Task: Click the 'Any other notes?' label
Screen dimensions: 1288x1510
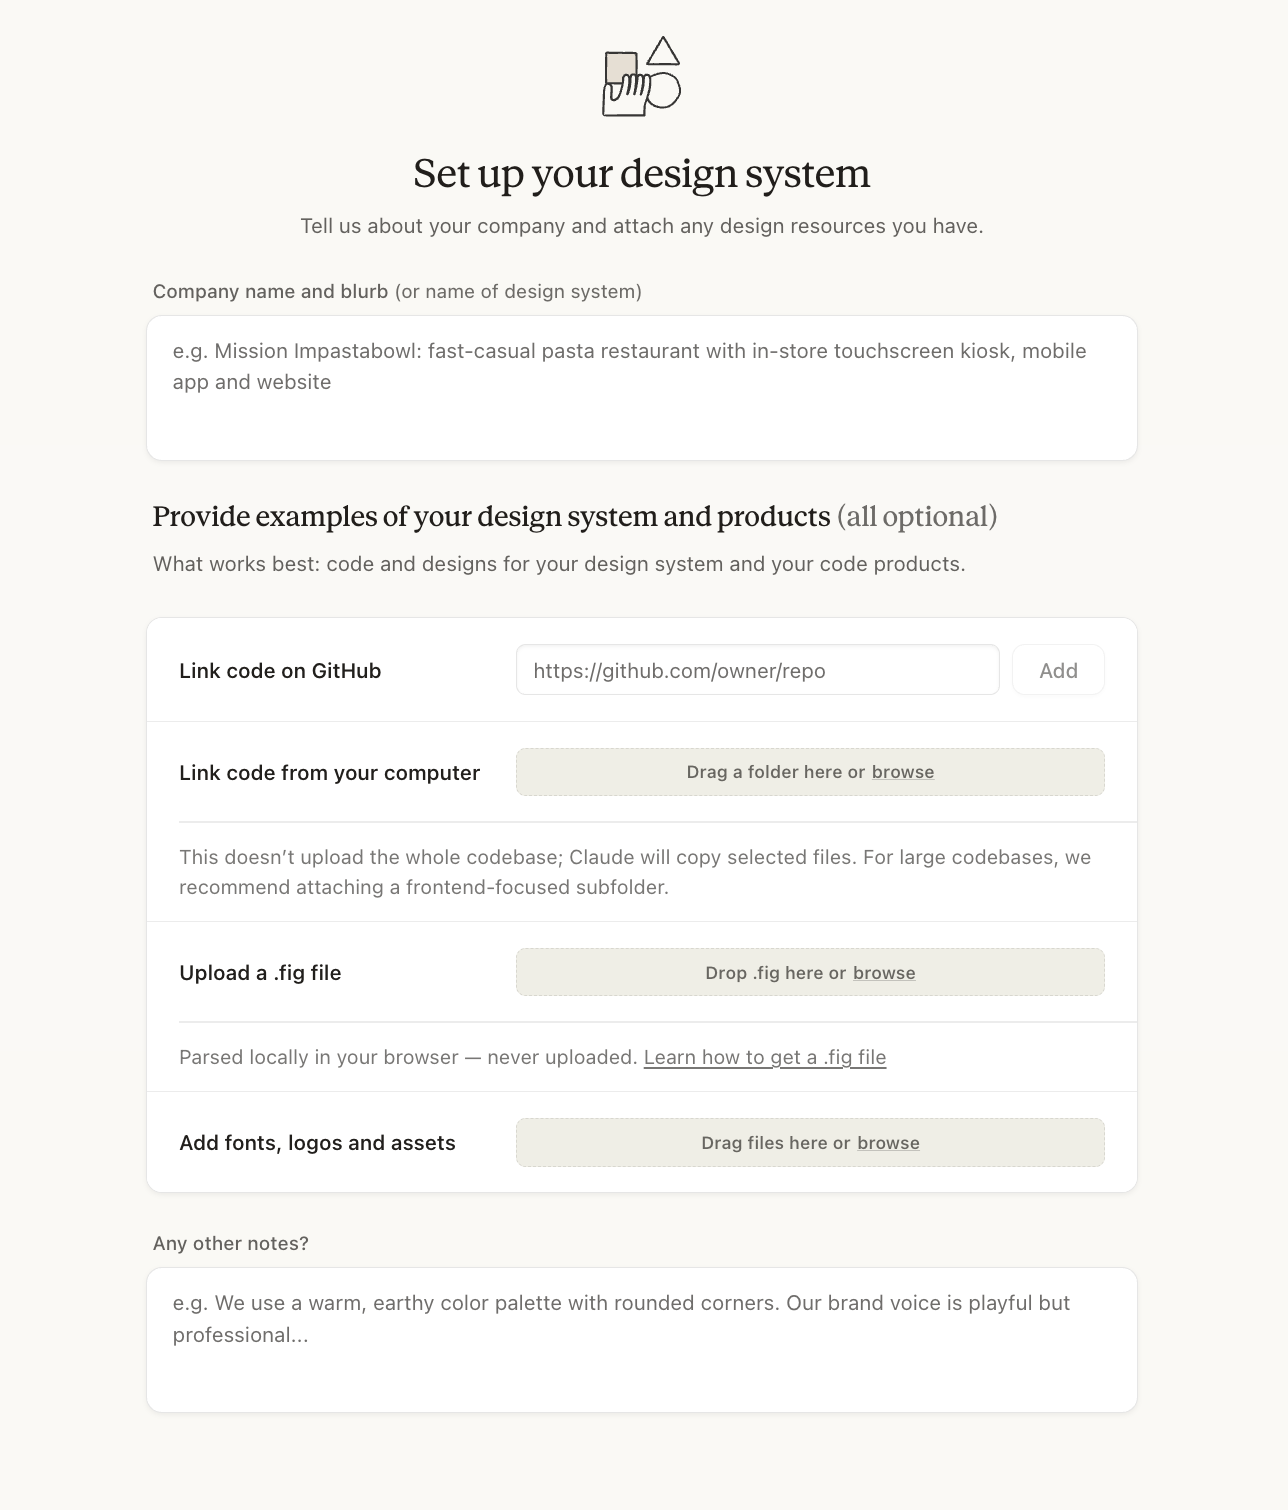Action: pos(231,1243)
